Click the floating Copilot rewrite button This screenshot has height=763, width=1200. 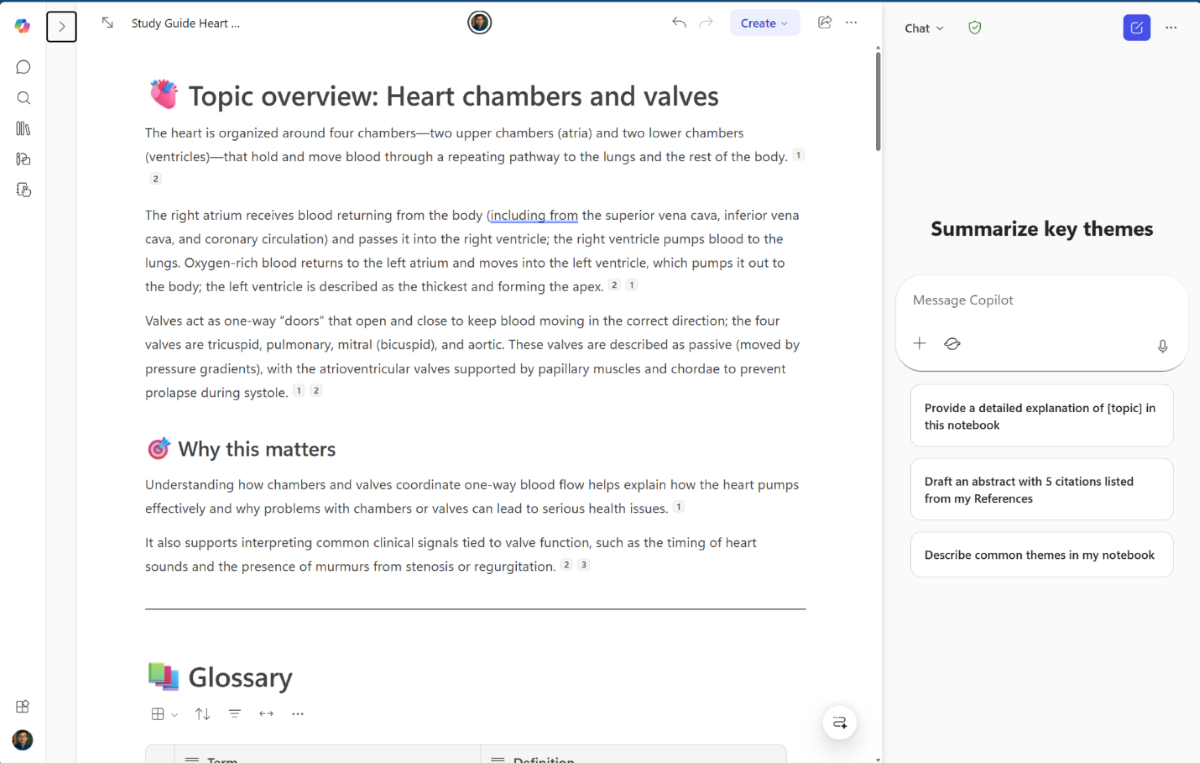[x=840, y=722]
